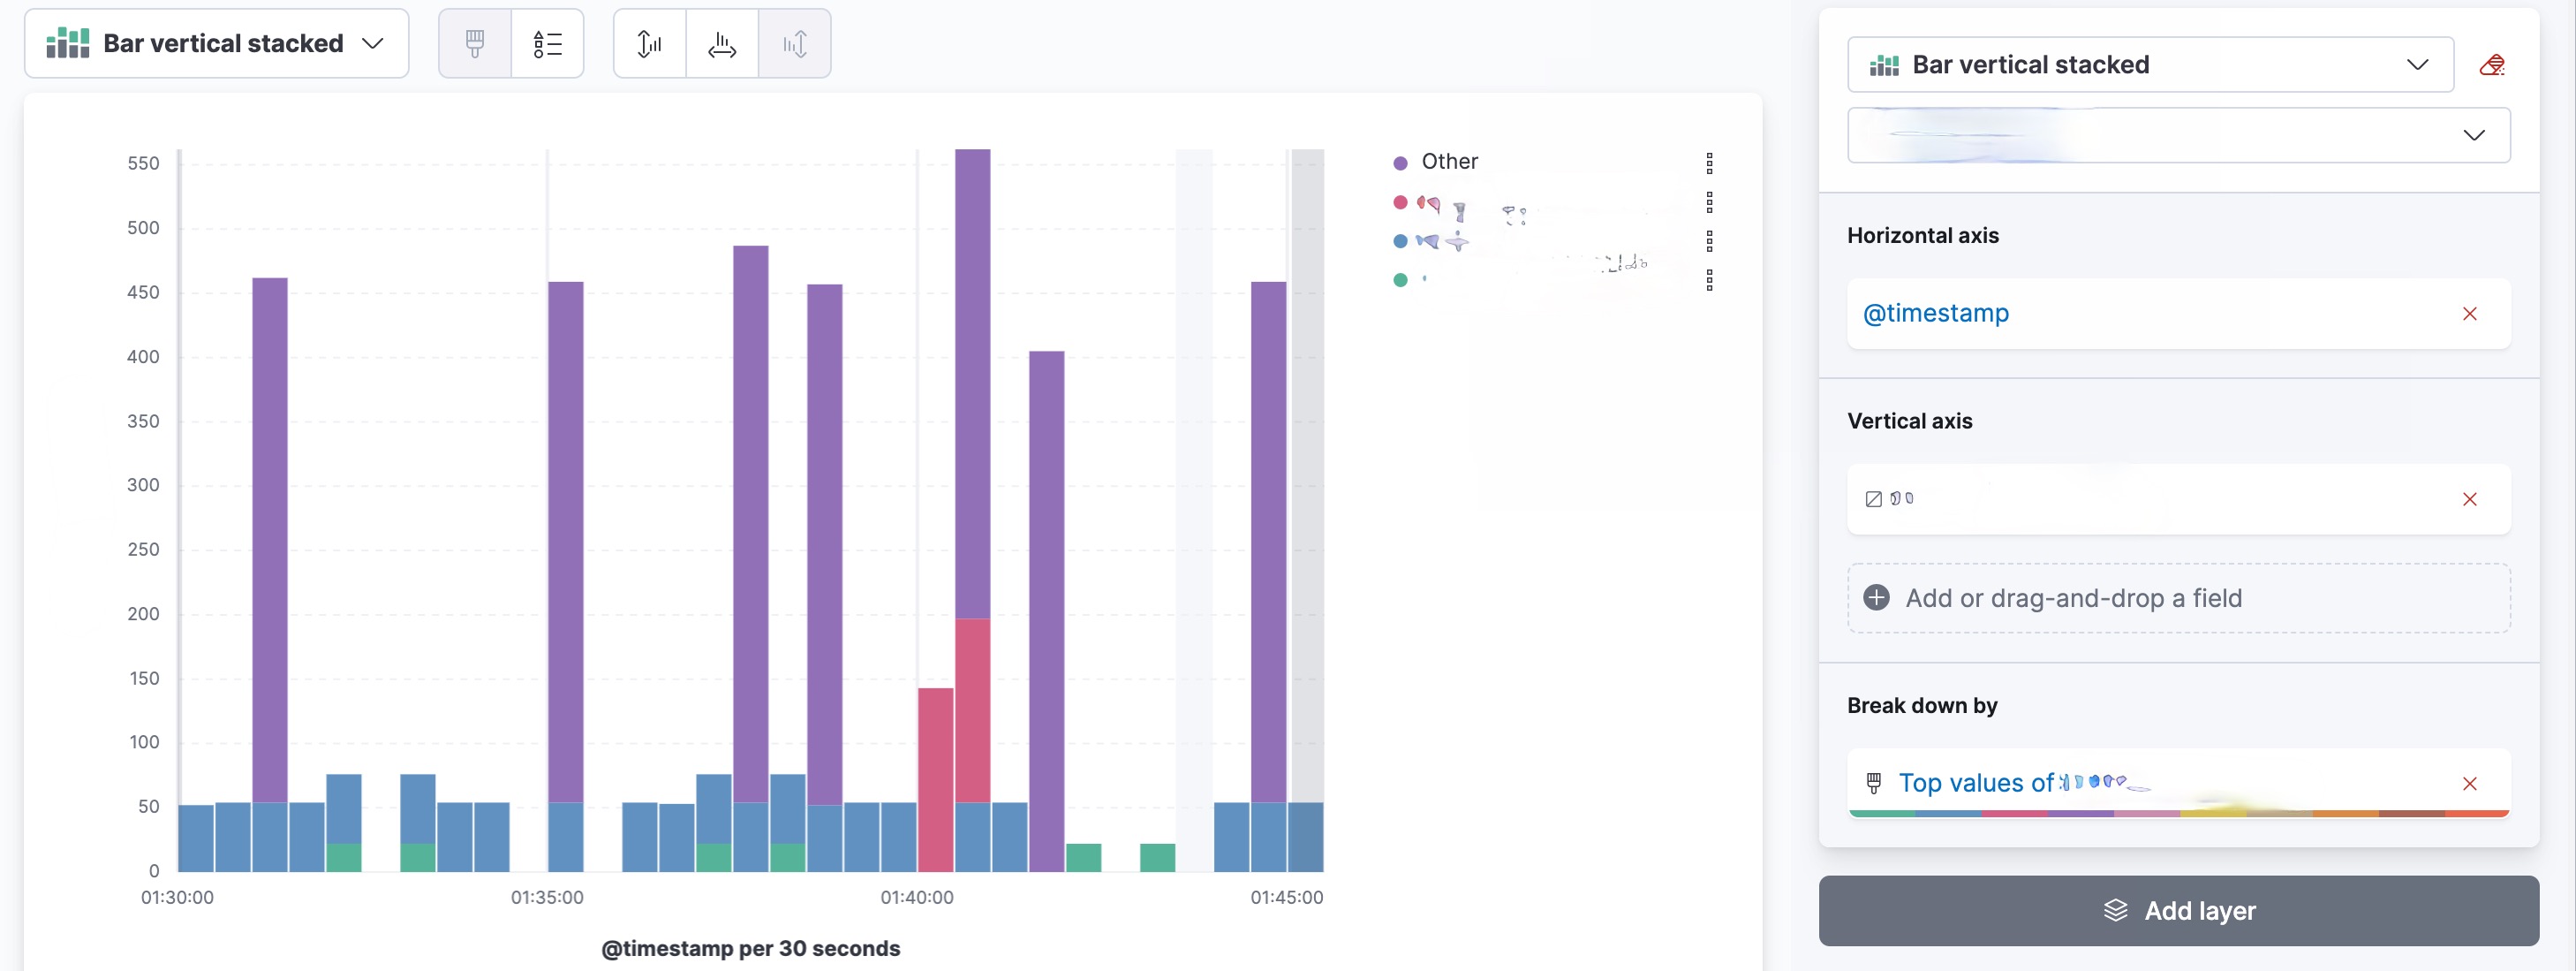Click the disabled right axis icon
This screenshot has height=971, width=2576.
[795, 44]
